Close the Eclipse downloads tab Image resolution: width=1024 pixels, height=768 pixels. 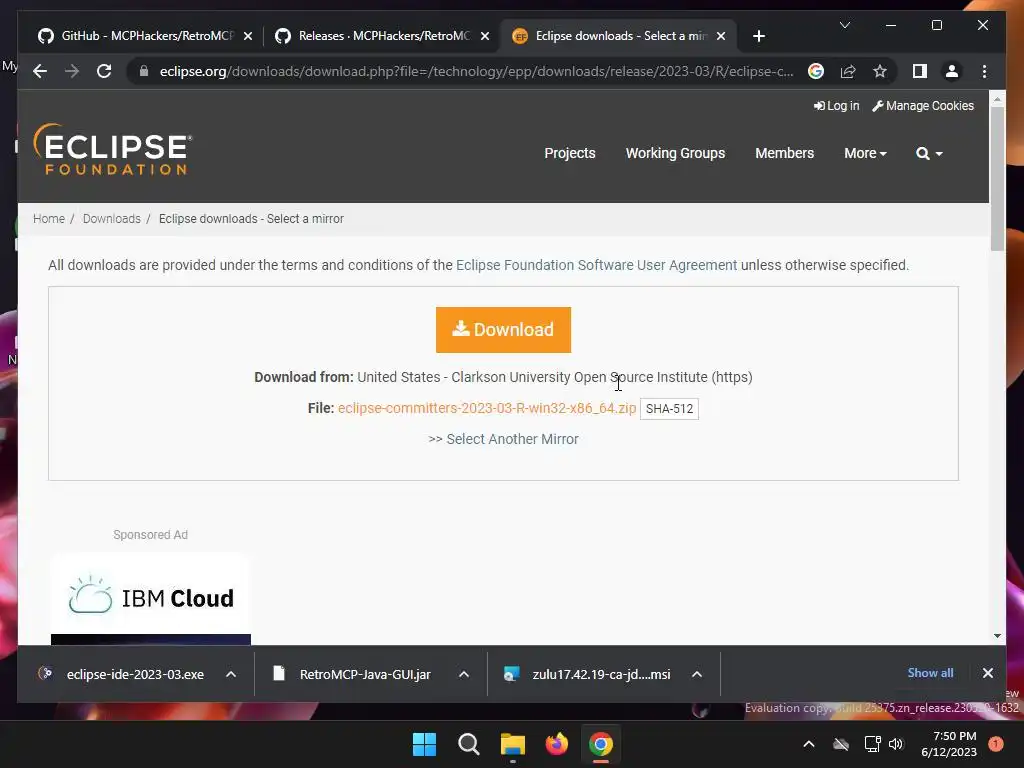pyautogui.click(x=721, y=36)
